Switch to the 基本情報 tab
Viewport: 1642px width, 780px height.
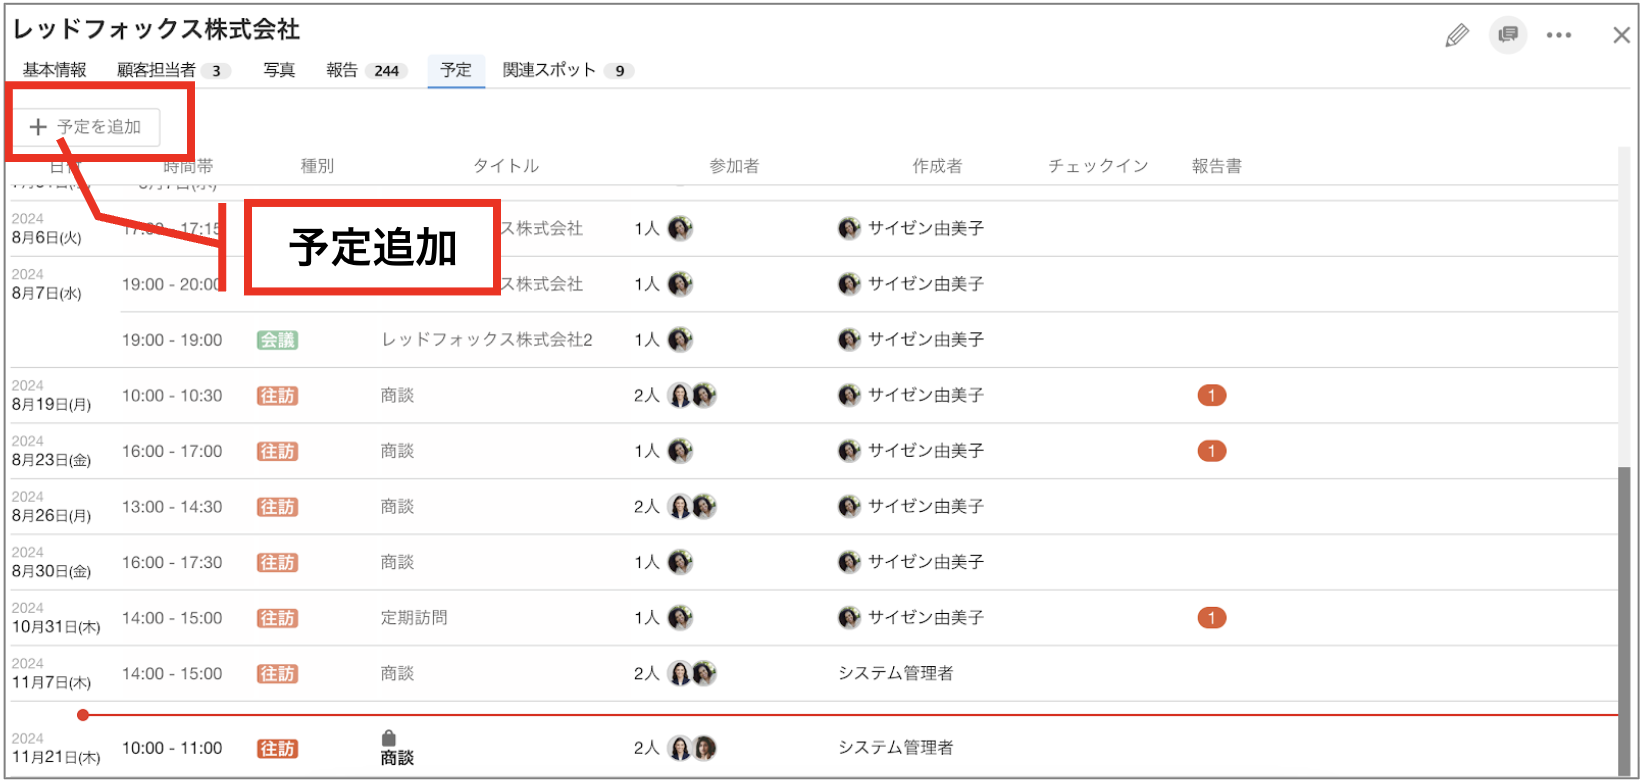click(55, 70)
